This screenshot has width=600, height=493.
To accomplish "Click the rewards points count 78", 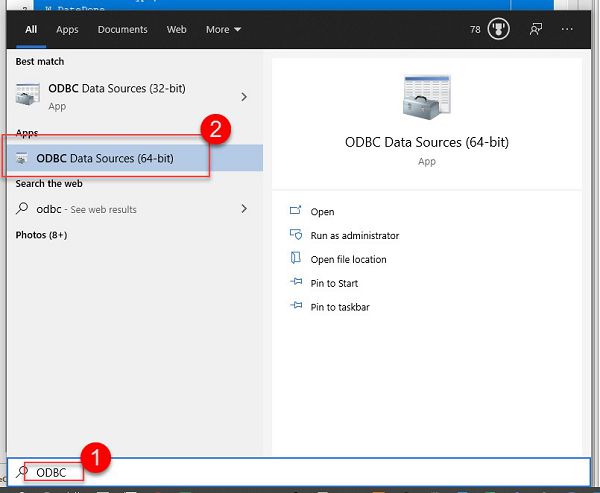I will pyautogui.click(x=475, y=29).
